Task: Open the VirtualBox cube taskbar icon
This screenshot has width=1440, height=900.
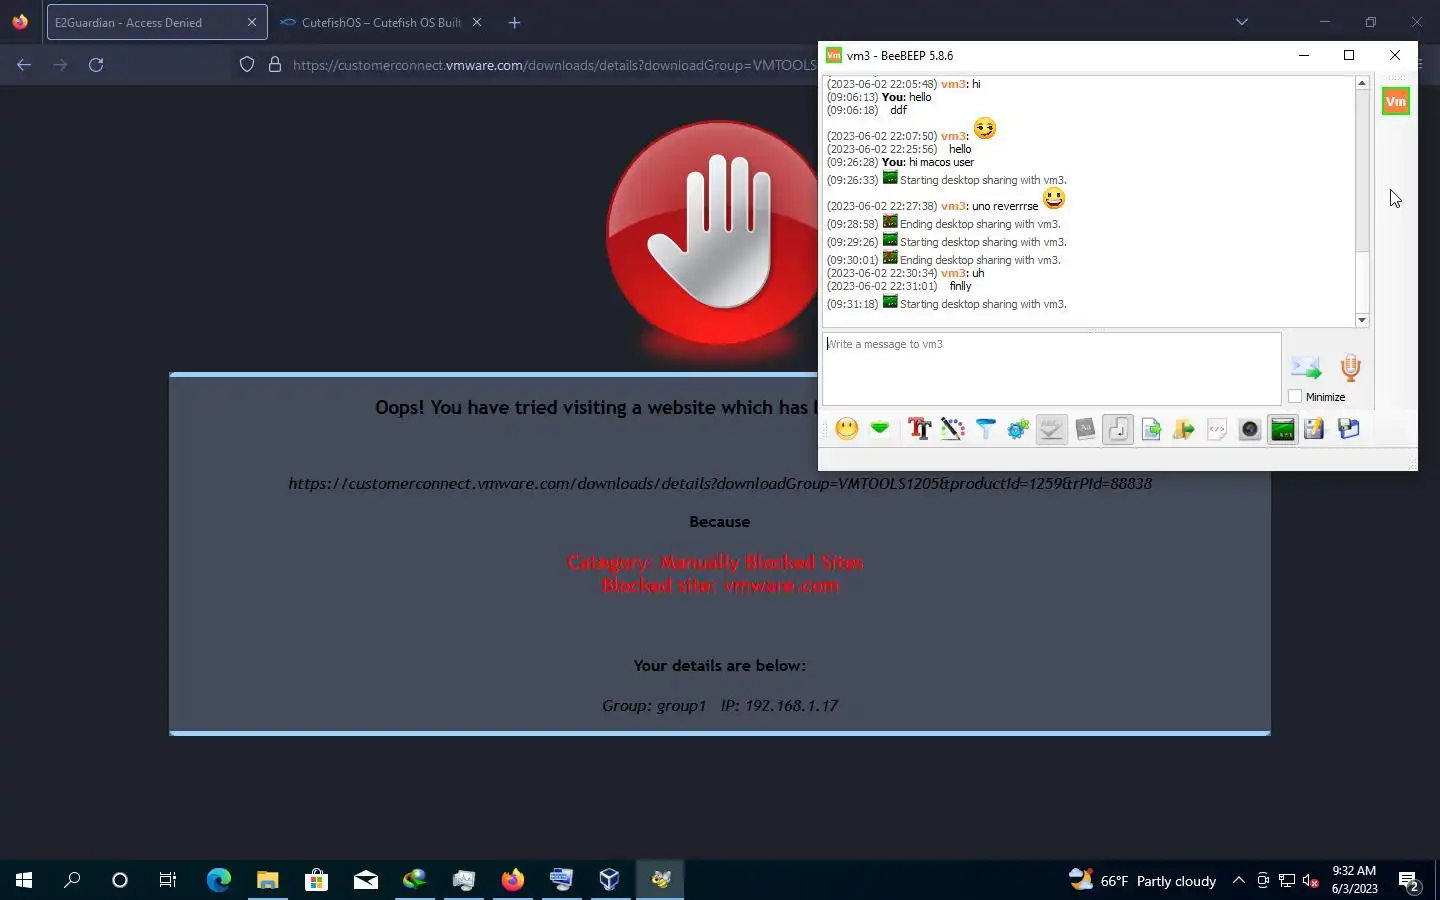Action: [x=610, y=880]
